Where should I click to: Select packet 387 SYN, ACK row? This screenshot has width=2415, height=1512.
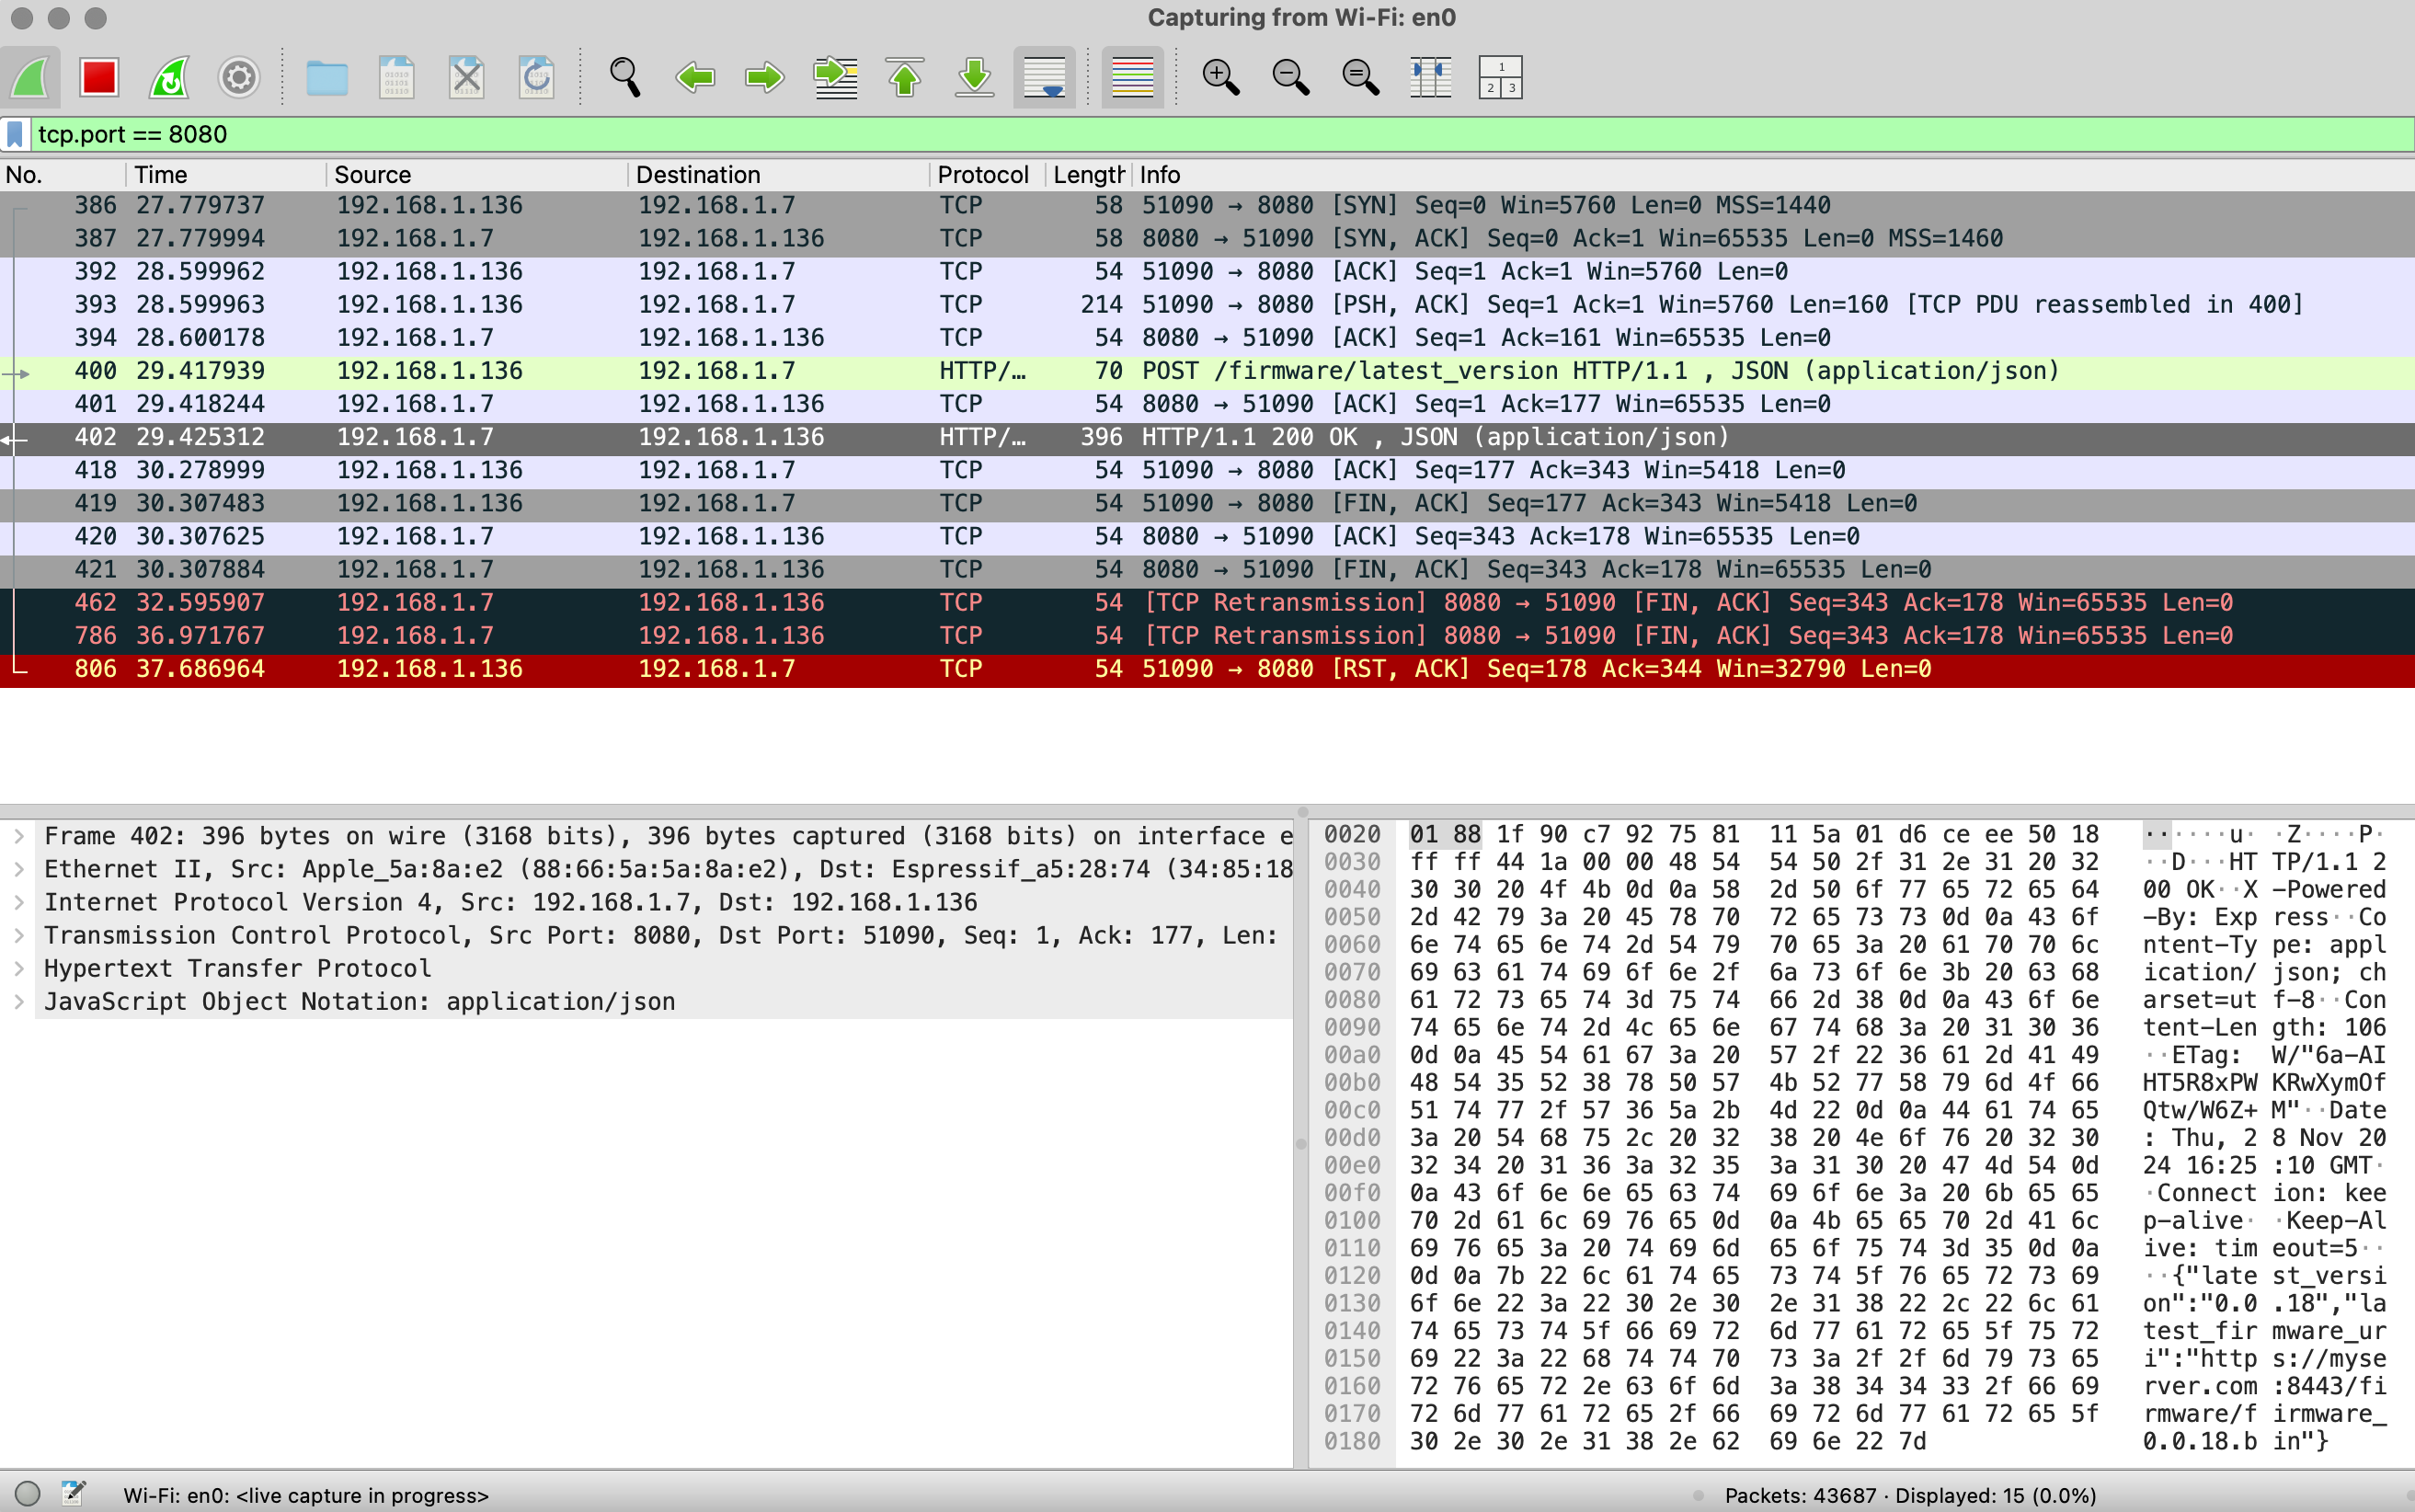coord(1207,238)
